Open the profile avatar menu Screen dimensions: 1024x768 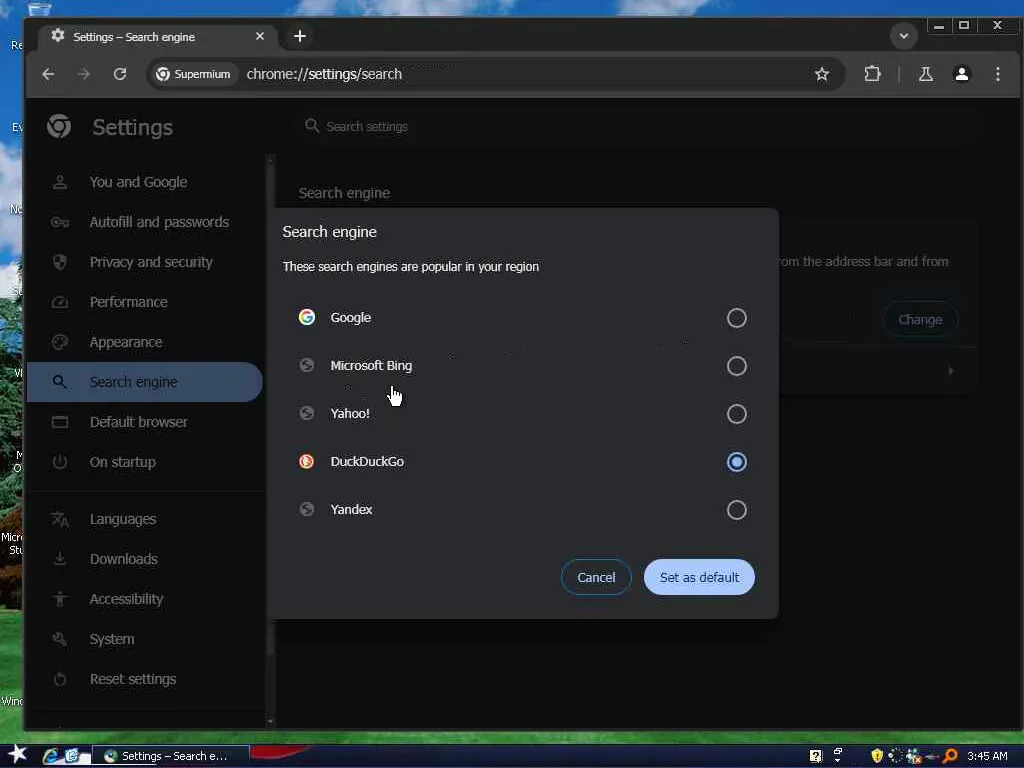click(x=961, y=74)
